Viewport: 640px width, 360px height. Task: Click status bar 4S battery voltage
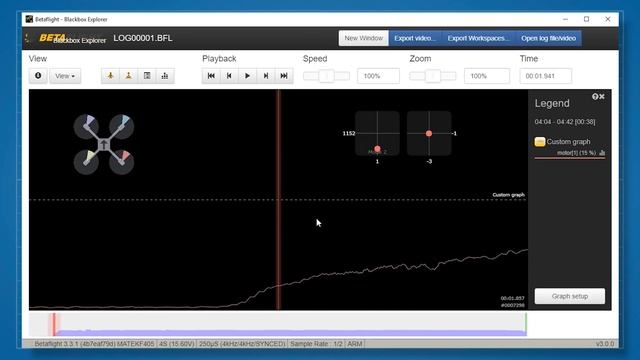(x=176, y=344)
